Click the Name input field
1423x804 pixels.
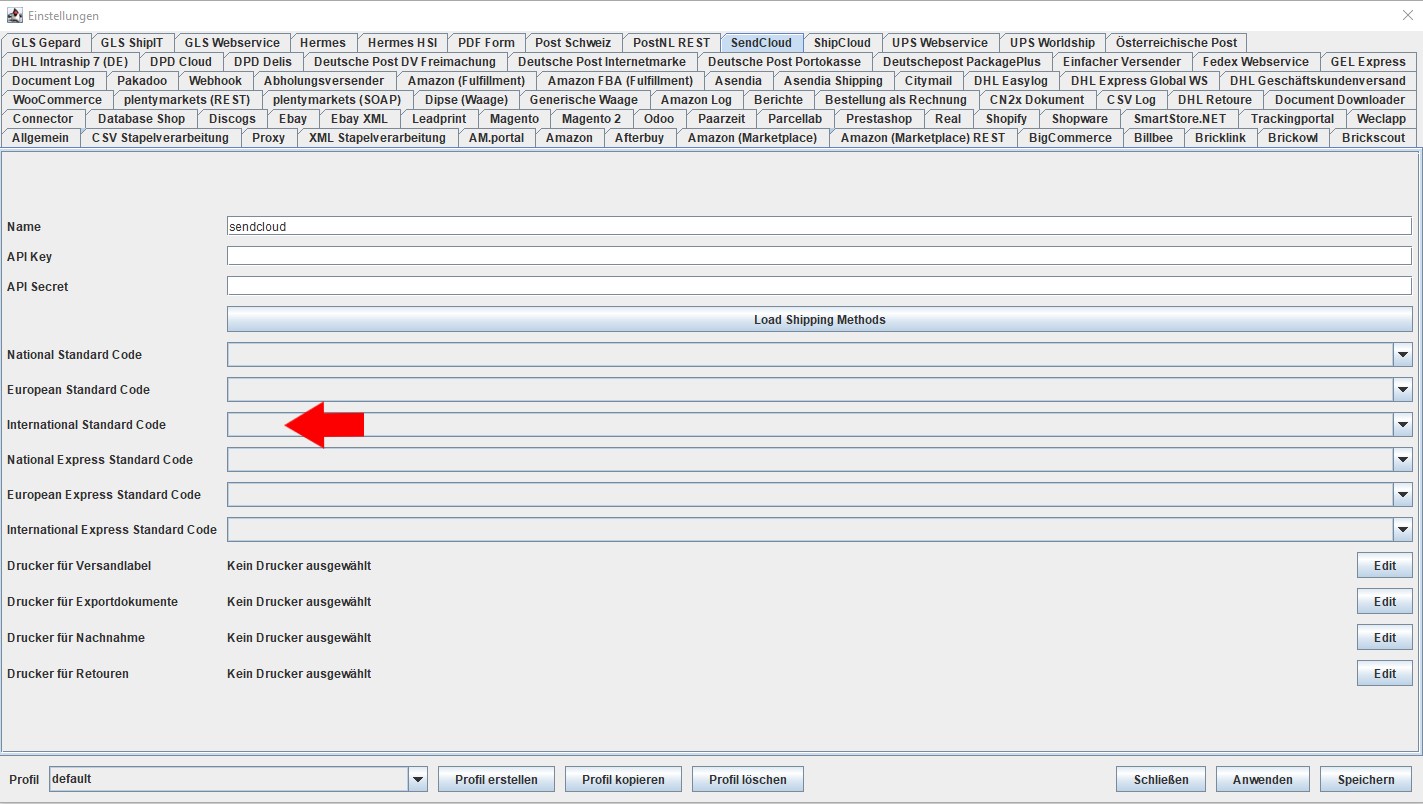coord(819,227)
